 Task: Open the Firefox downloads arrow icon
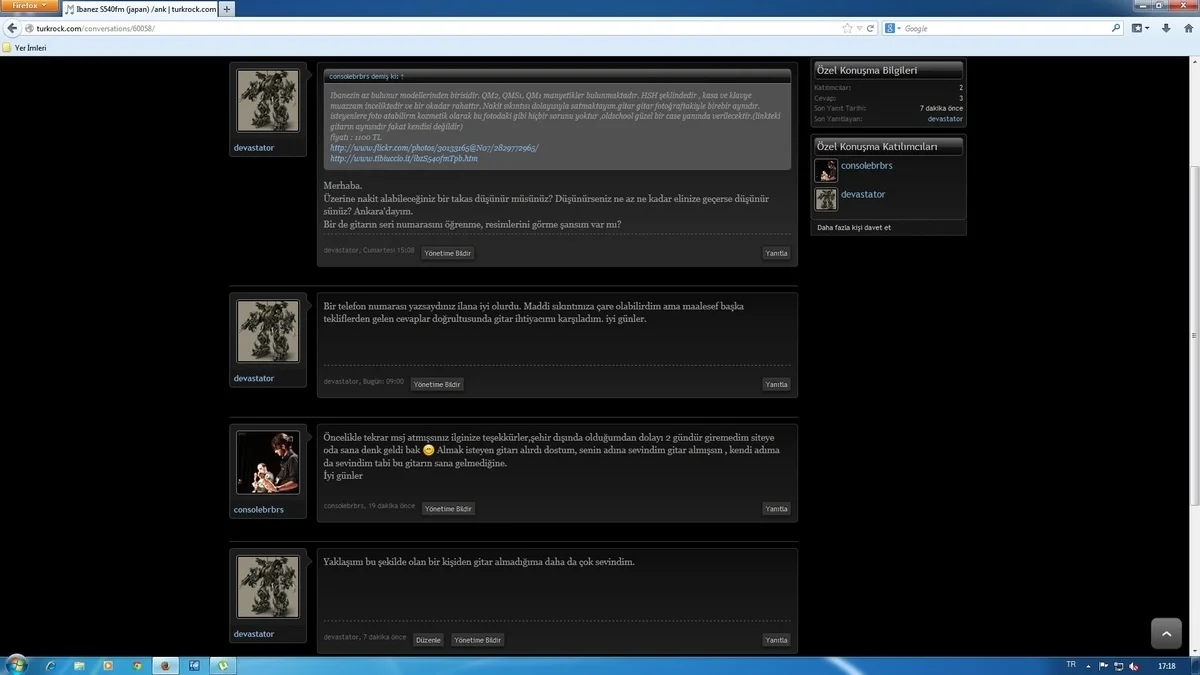(x=1166, y=28)
